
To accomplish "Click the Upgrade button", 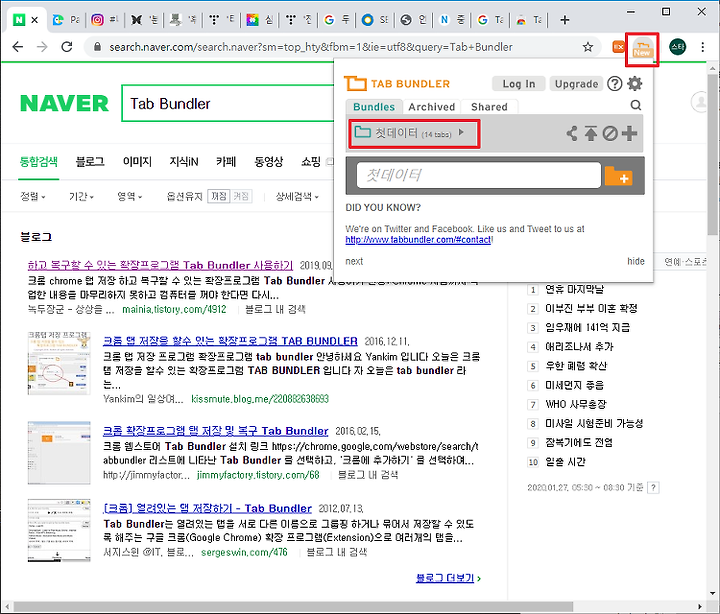I will tap(576, 84).
